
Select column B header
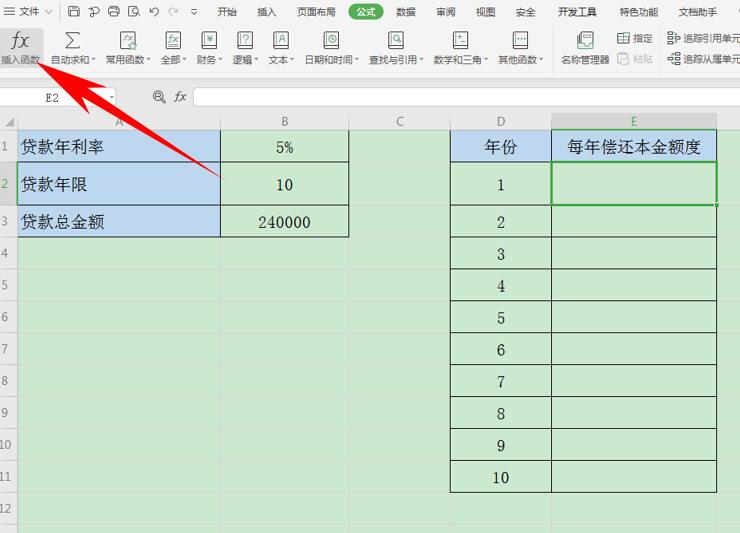pyautogui.click(x=285, y=122)
